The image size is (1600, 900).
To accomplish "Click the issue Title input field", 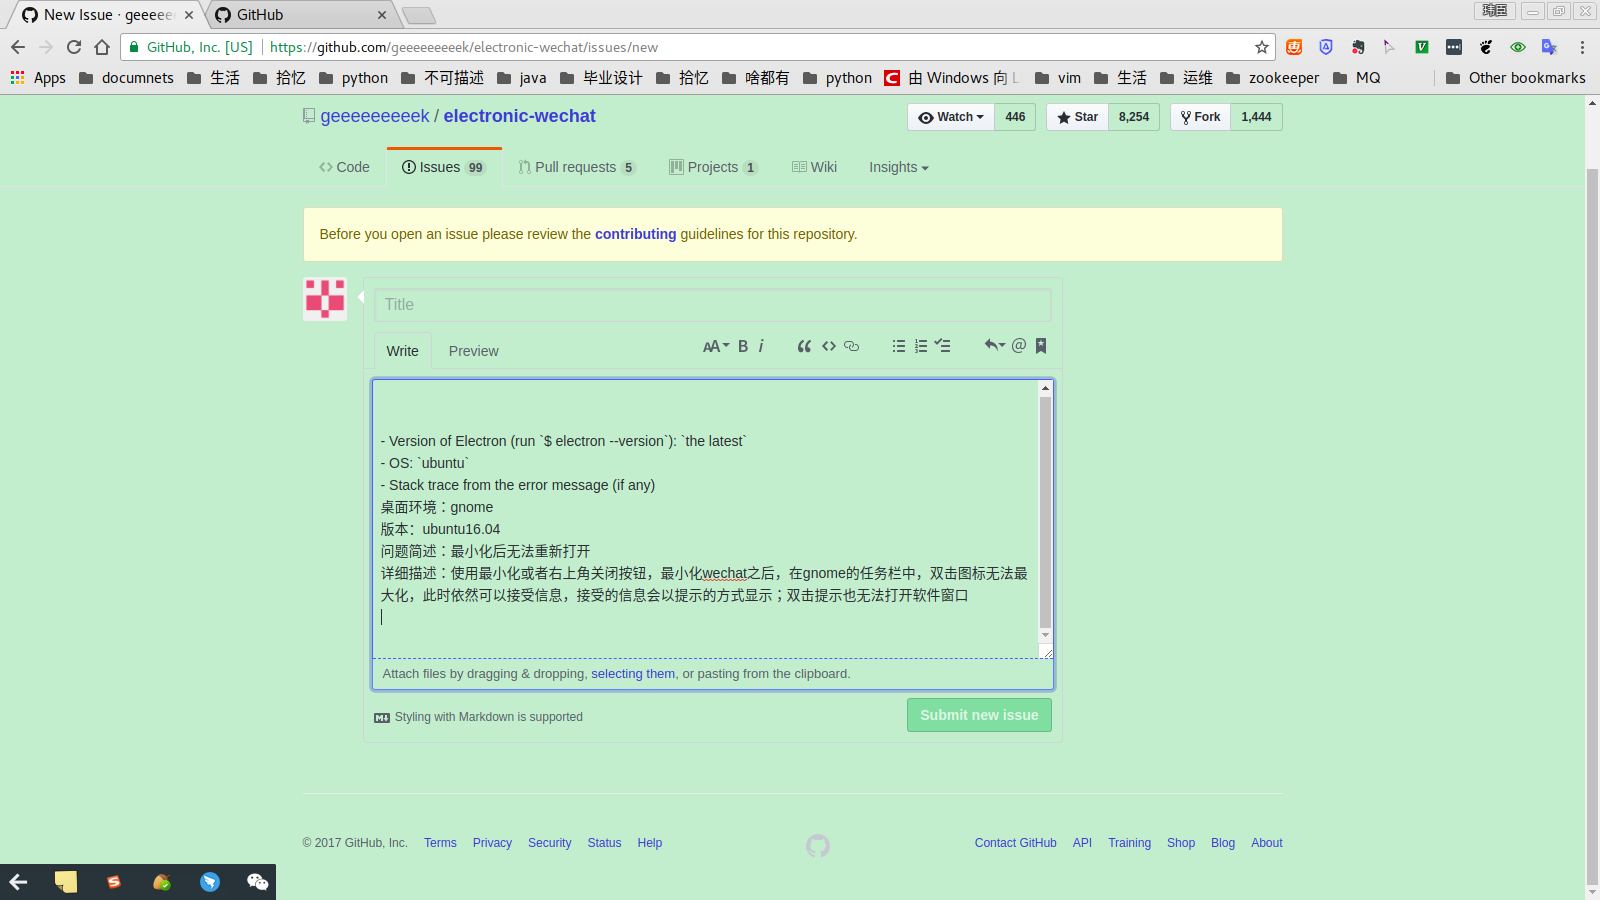I will (712, 305).
